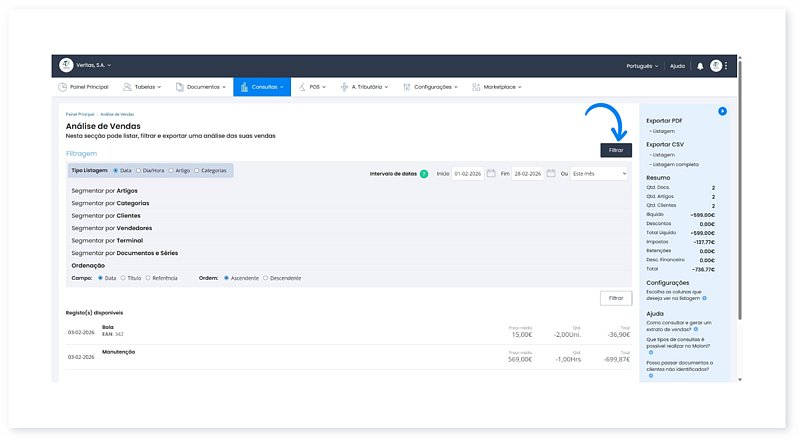Click the notifications bell icon
800x442 pixels.
[x=700, y=66]
